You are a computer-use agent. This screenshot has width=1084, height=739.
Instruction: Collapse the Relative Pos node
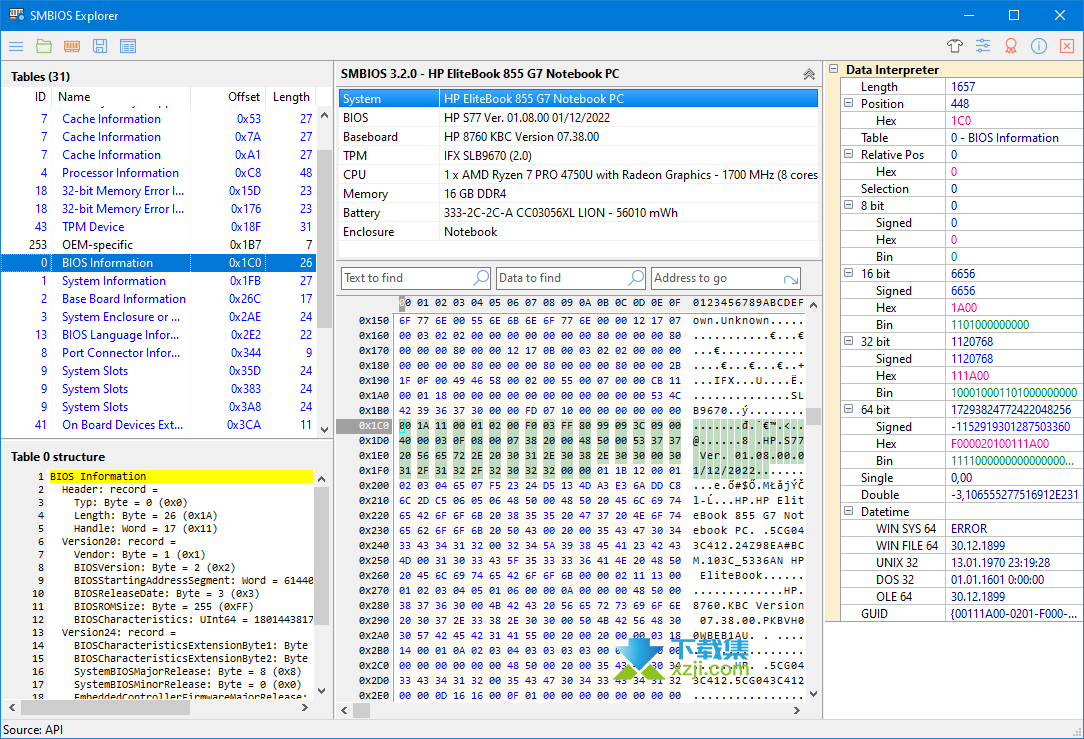[849, 155]
